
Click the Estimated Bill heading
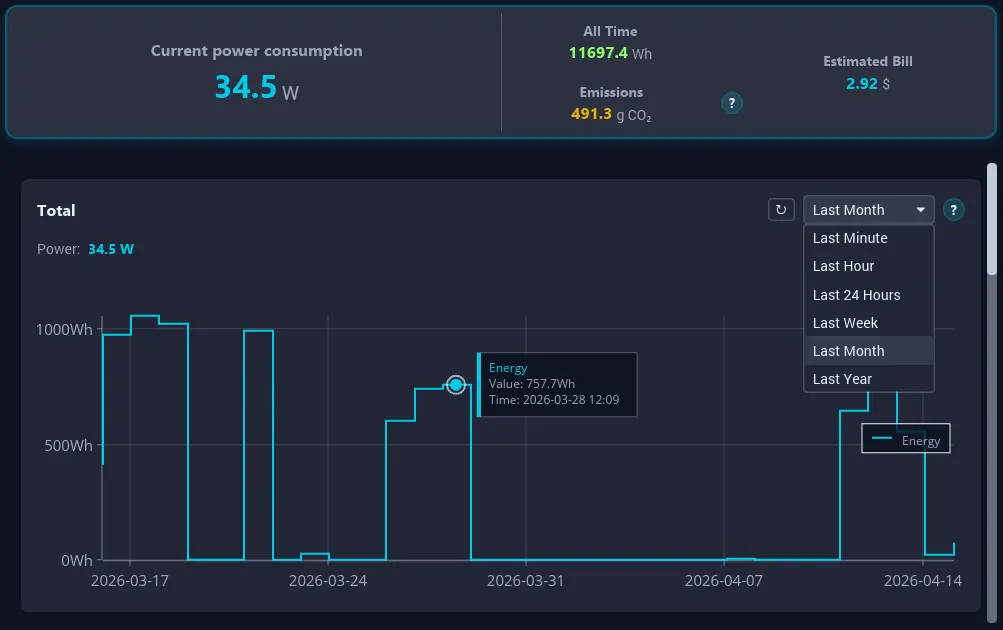pyautogui.click(x=867, y=61)
